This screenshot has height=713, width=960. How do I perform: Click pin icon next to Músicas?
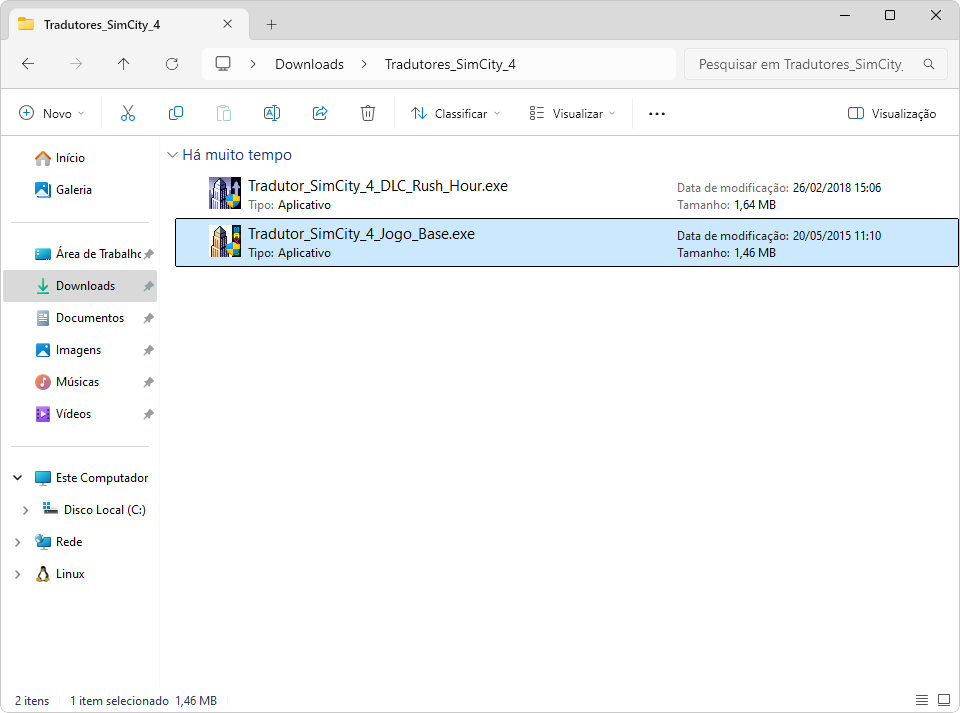148,382
